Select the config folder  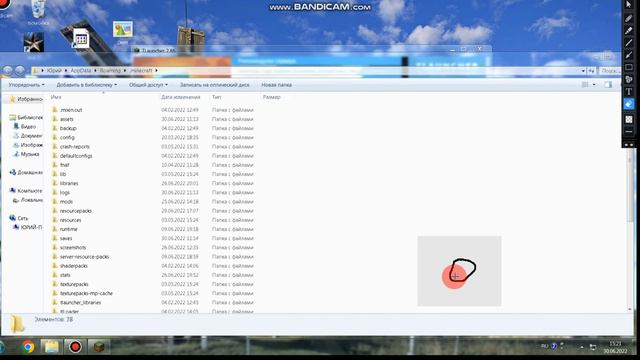tap(67, 138)
